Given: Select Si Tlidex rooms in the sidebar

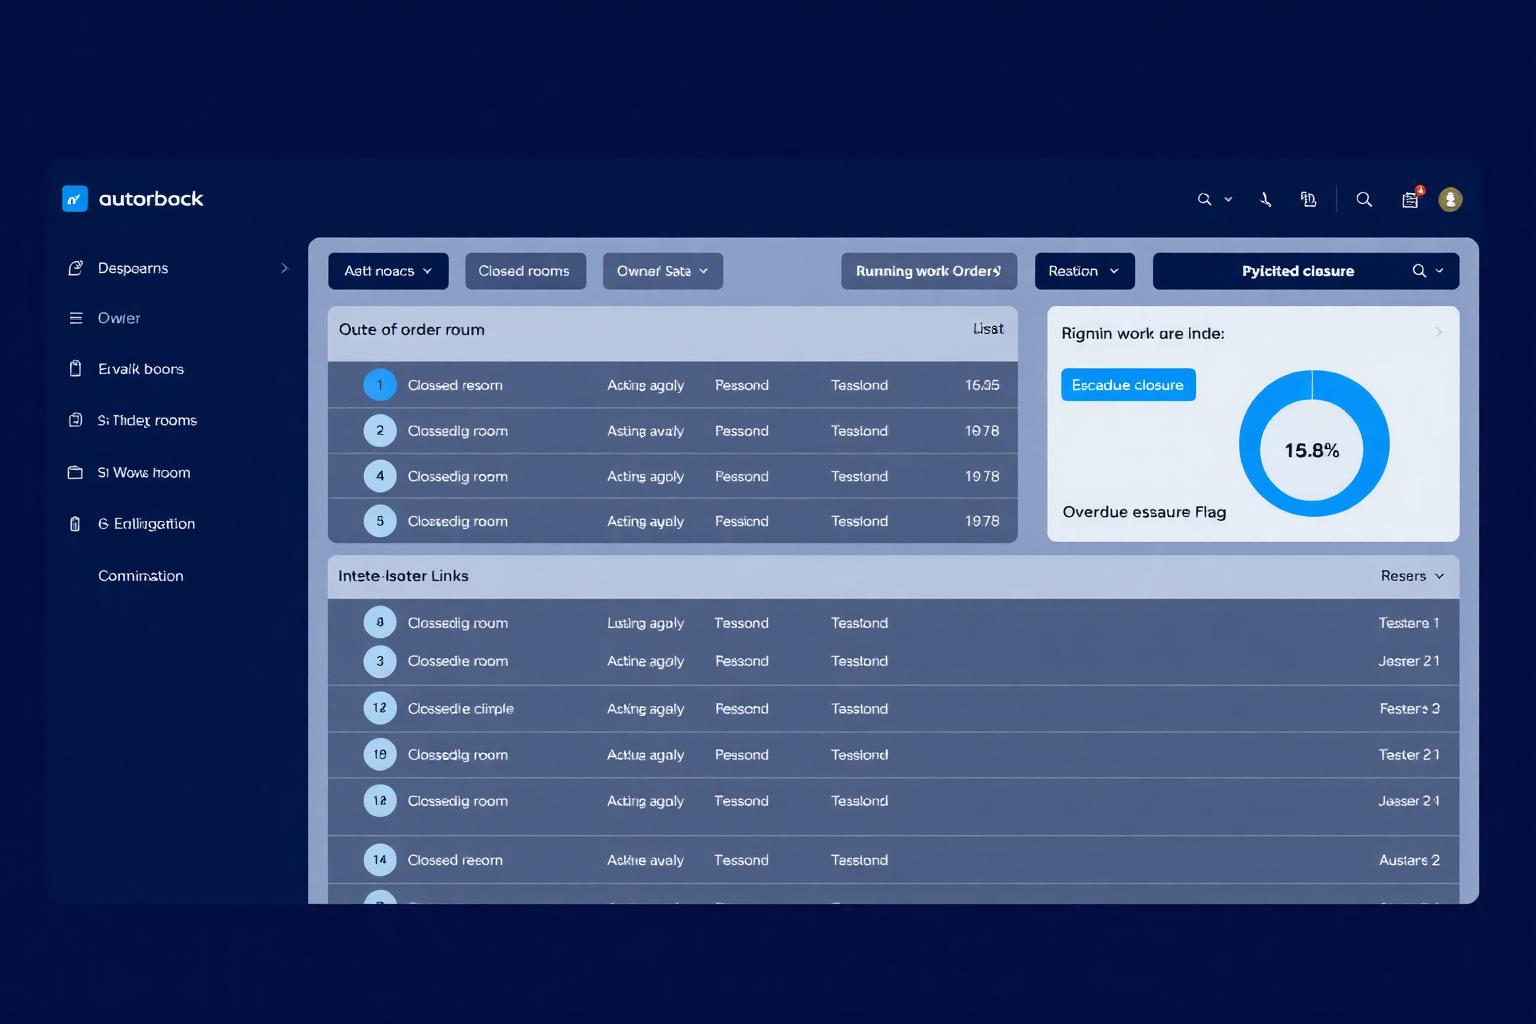Looking at the screenshot, I should pos(147,420).
